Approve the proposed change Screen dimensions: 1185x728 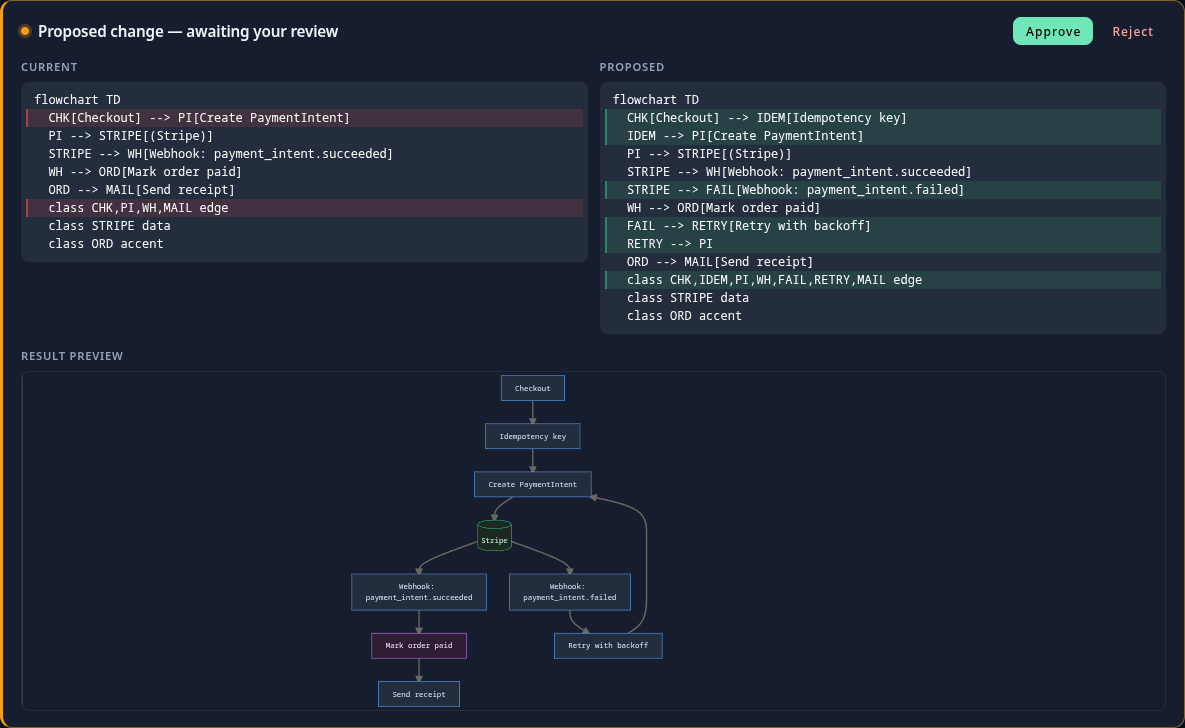1052,31
